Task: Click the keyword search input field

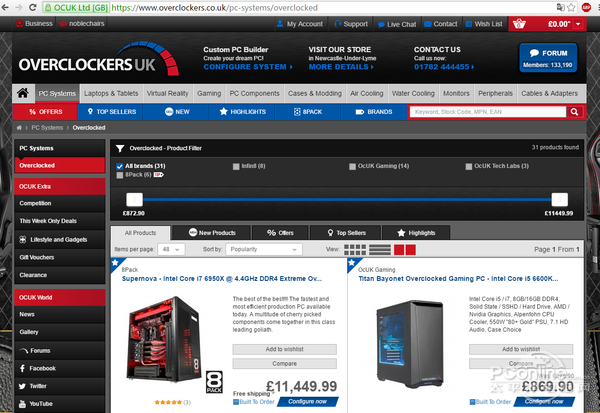Action: pos(488,112)
